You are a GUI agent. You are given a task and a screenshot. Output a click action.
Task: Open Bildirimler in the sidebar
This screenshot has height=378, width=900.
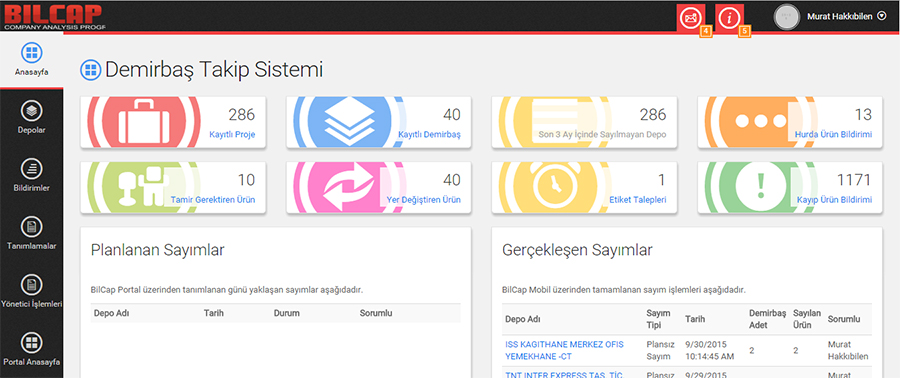(x=32, y=176)
